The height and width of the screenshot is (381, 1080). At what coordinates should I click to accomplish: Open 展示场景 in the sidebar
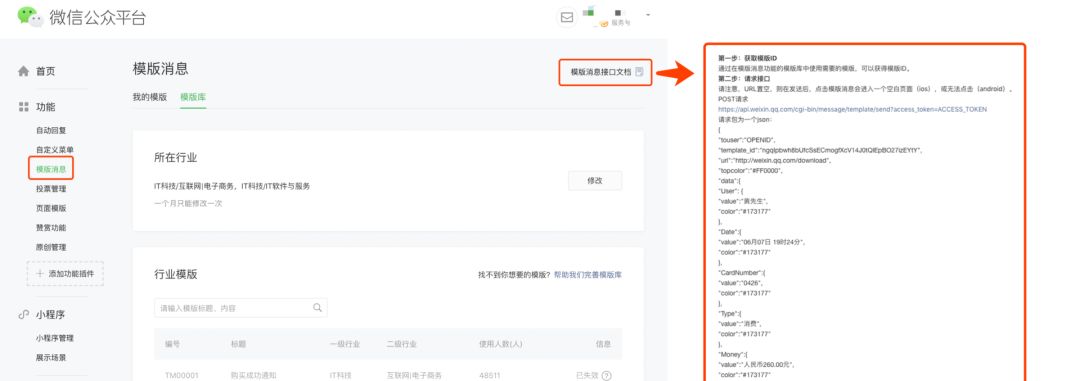(51, 358)
